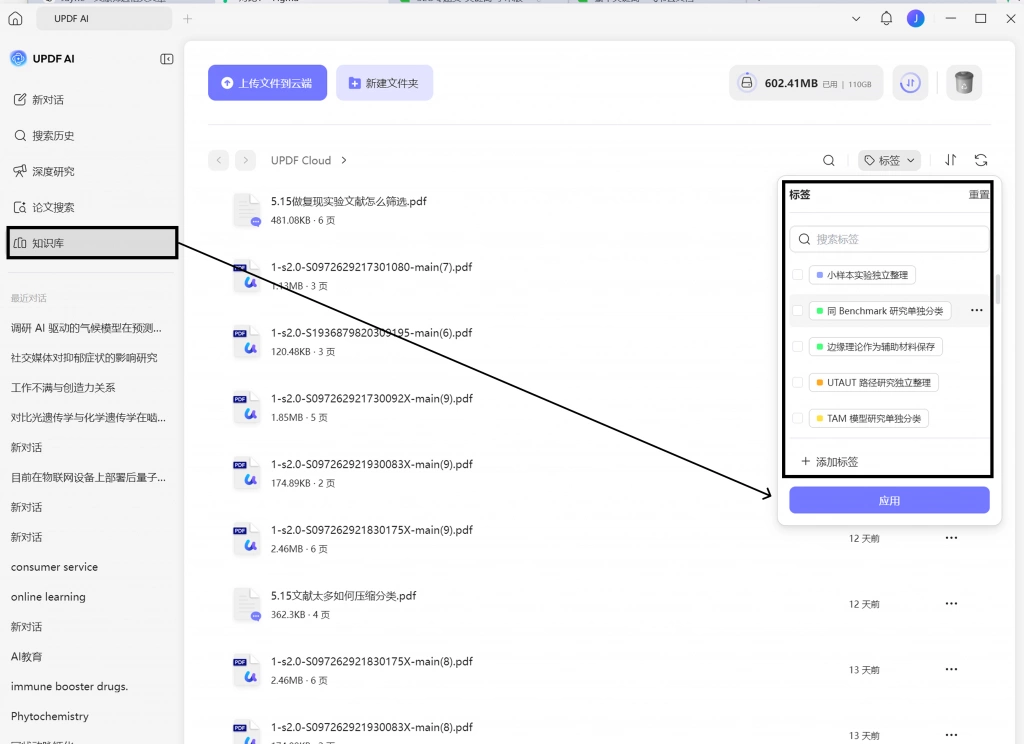The width and height of the screenshot is (1024, 744).
Task: Click 上传文件到云端 button
Action: [268, 83]
